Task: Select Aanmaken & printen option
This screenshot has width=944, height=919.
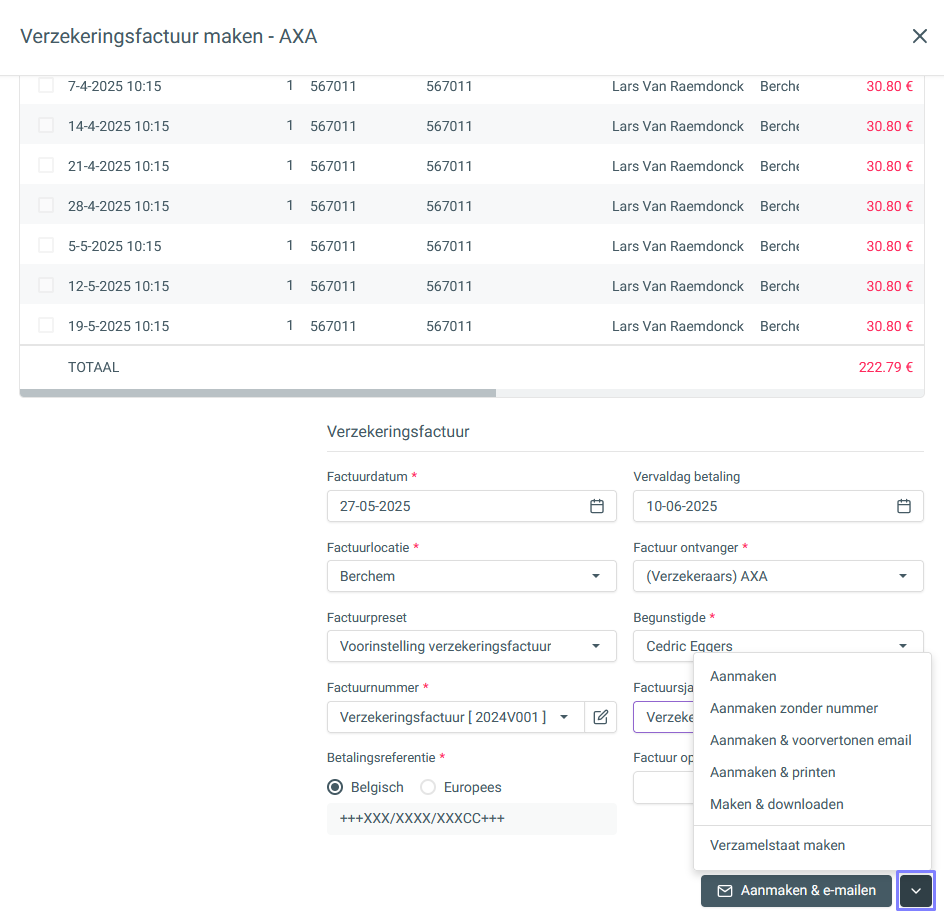Action: (x=772, y=772)
